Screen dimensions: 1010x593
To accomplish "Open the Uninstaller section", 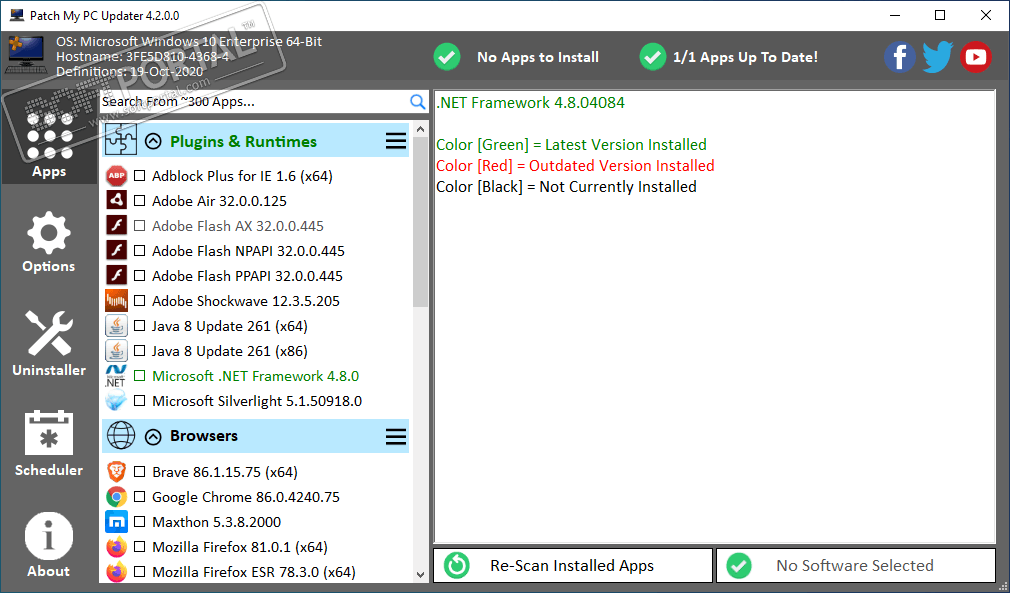I will 49,343.
